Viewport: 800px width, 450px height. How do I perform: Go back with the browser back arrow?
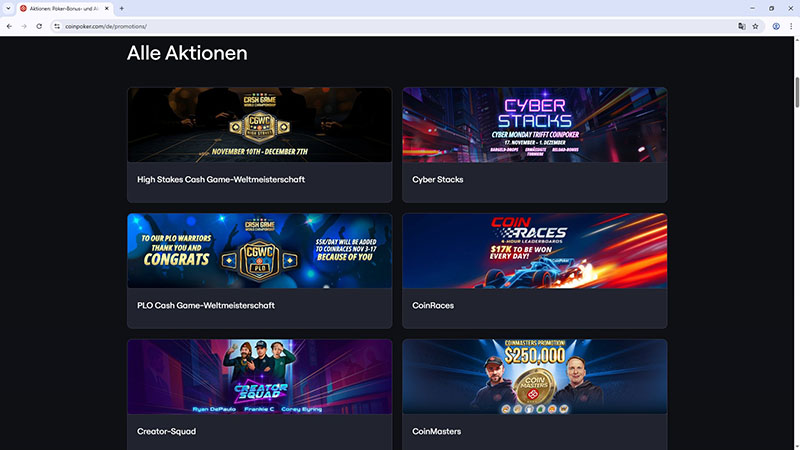click(x=9, y=26)
